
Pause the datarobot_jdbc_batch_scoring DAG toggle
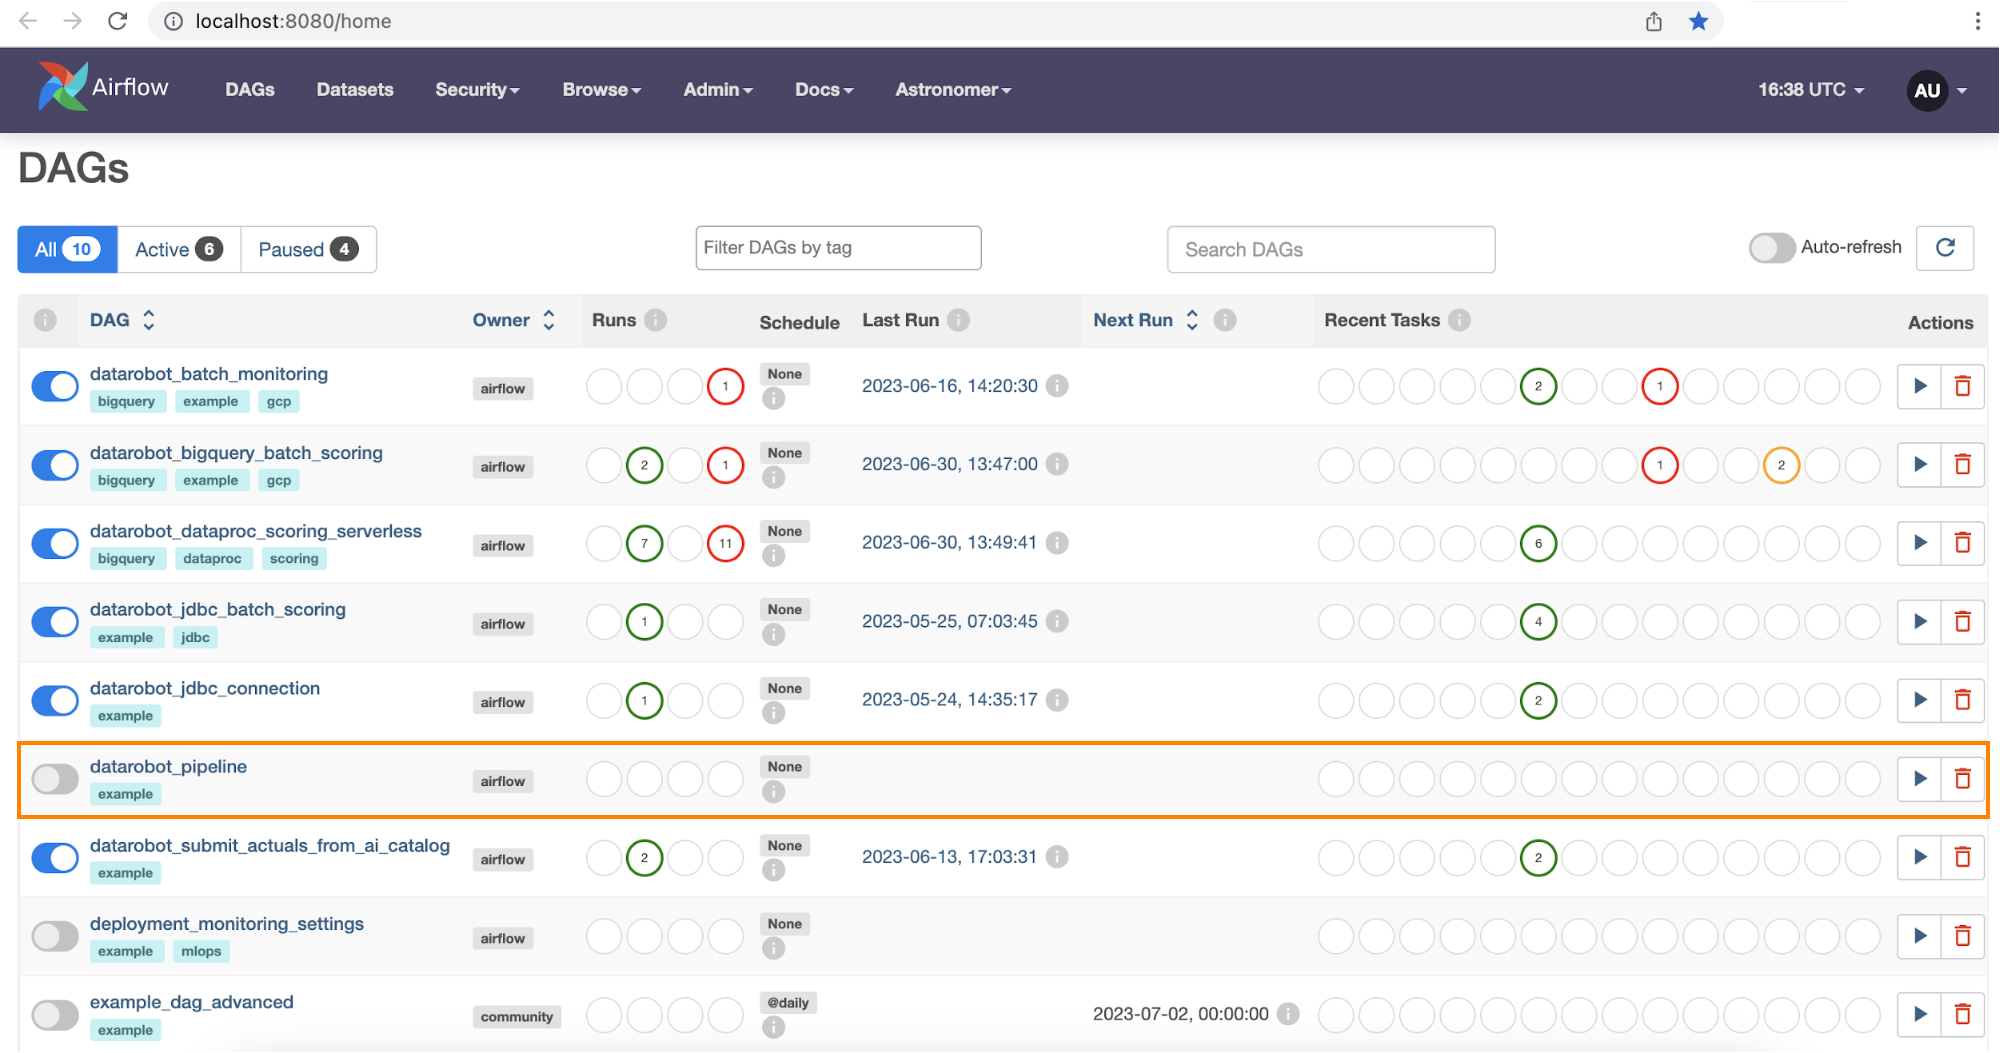point(55,622)
